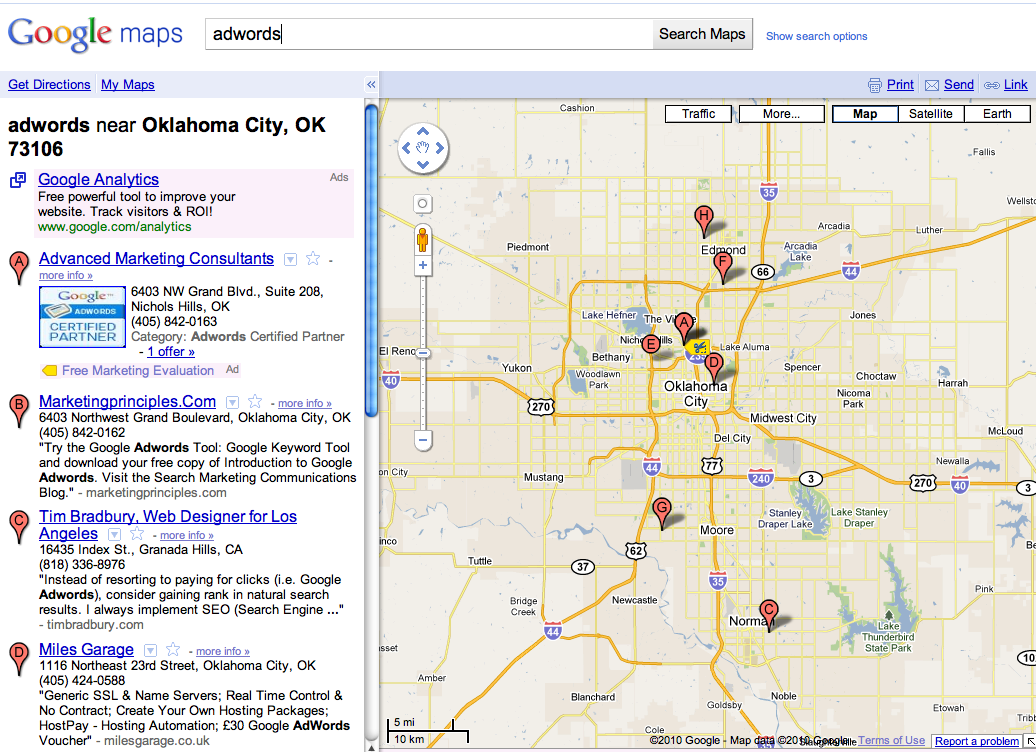The height and width of the screenshot is (752, 1036).
Task: Open the Get Directions link
Action: [x=49, y=85]
